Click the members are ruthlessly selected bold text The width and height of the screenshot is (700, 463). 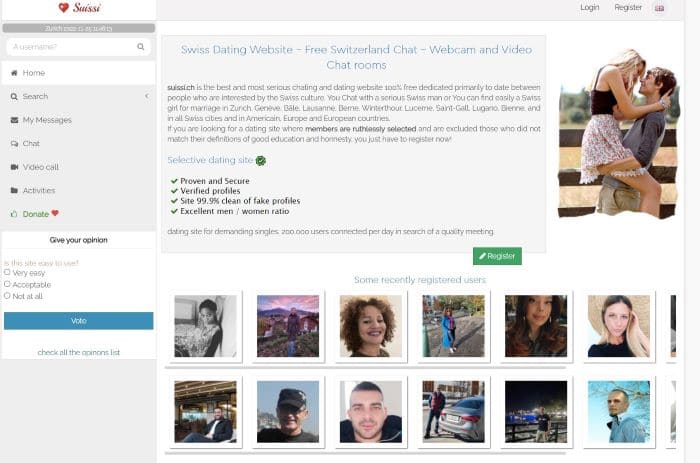point(361,129)
